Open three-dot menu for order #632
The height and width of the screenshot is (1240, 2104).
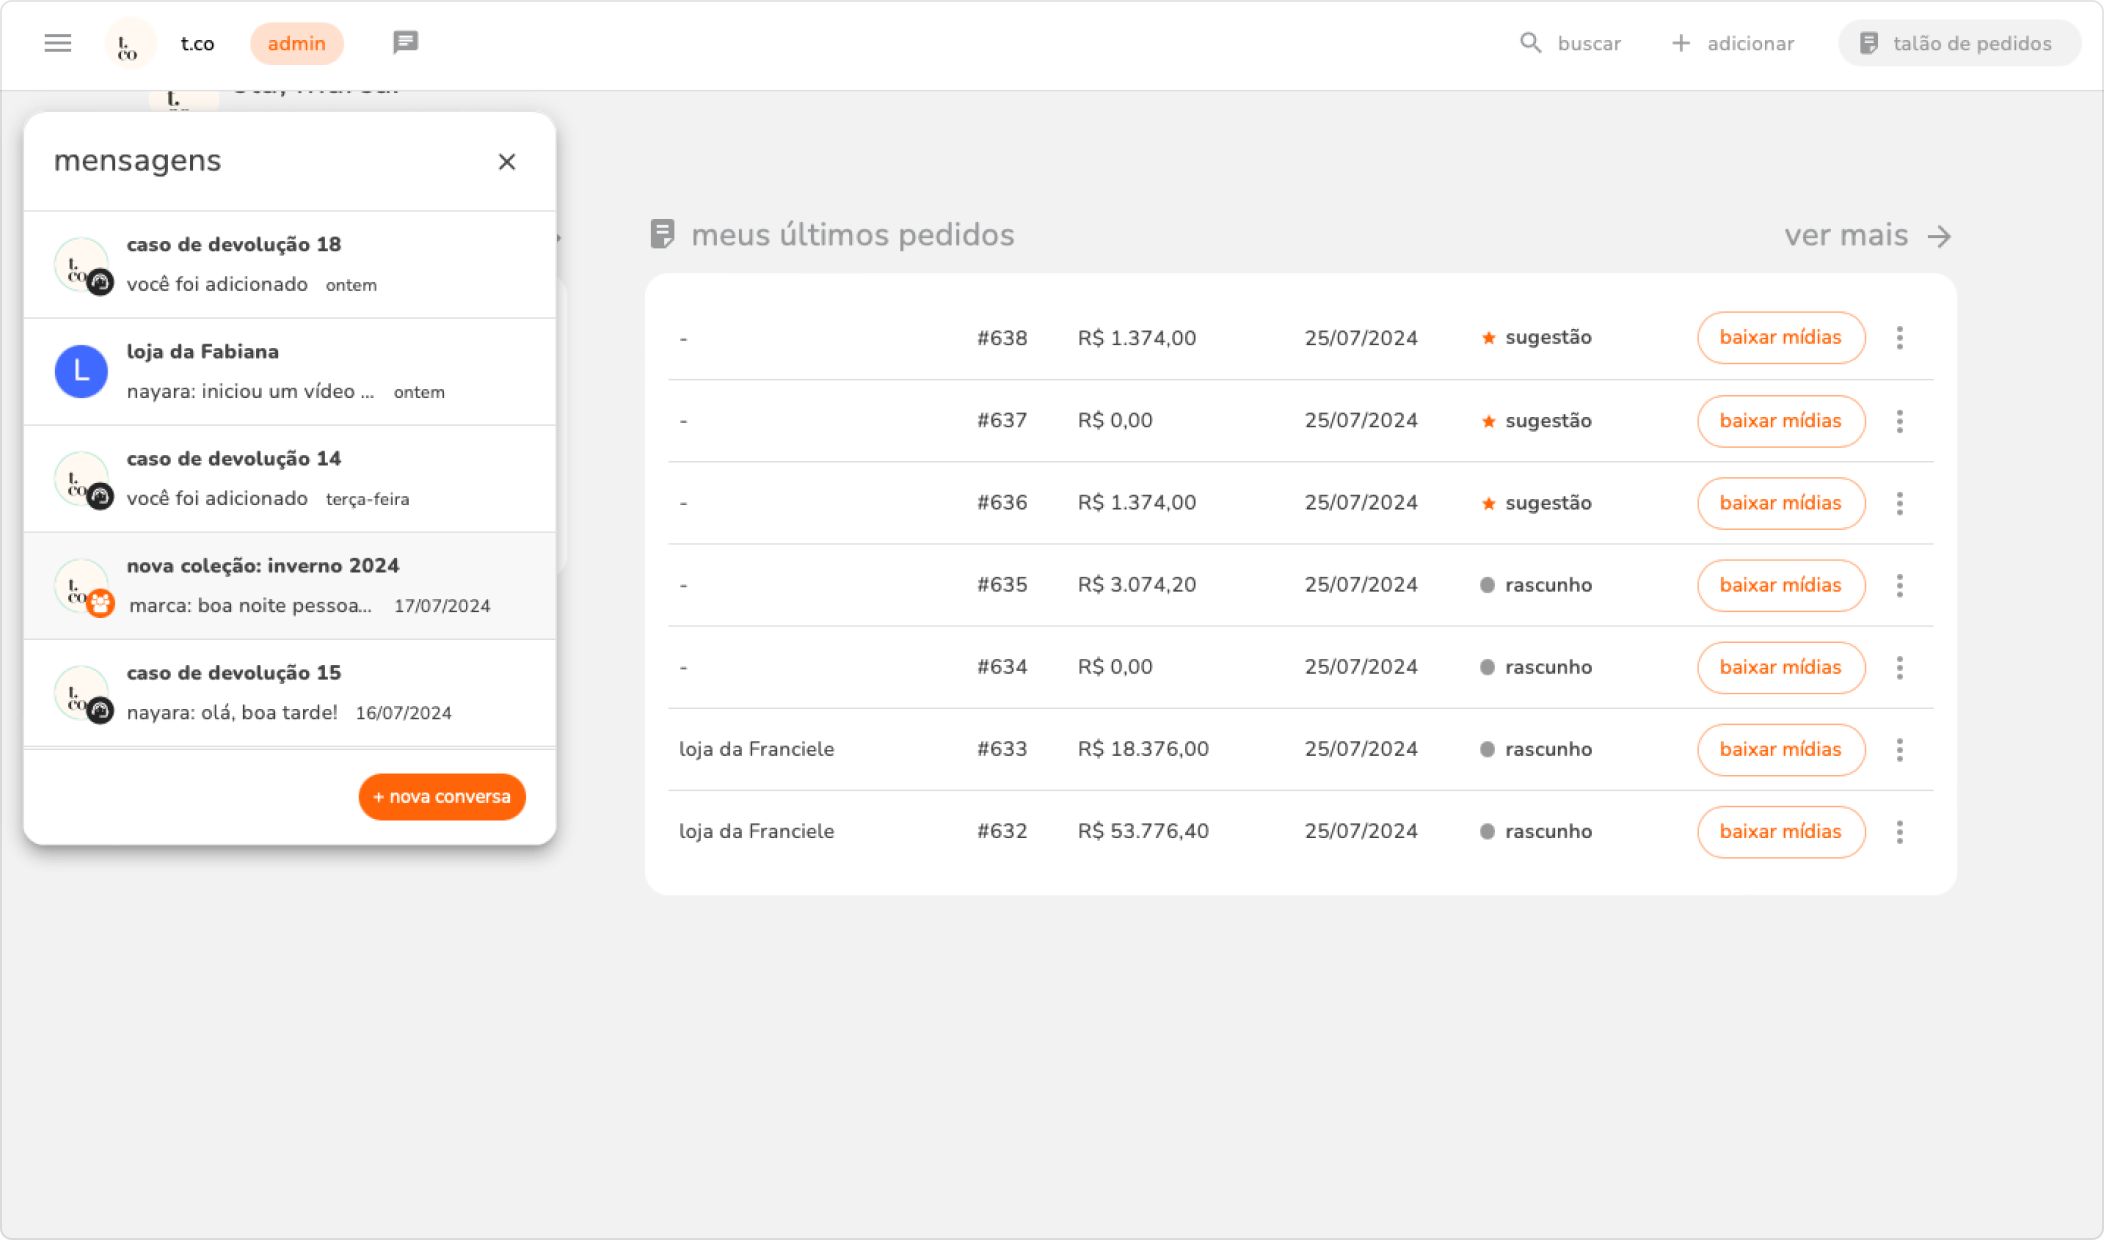(x=1899, y=832)
